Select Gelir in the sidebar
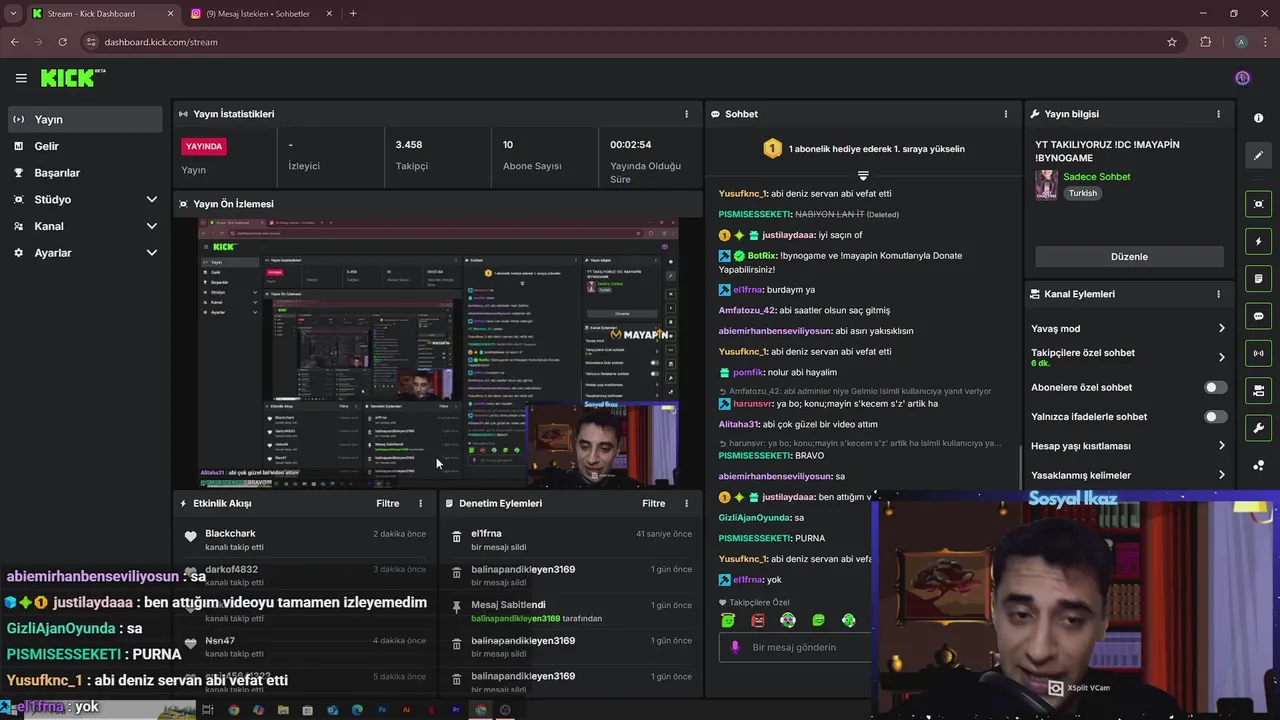Viewport: 1280px width, 720px height. click(x=85, y=146)
